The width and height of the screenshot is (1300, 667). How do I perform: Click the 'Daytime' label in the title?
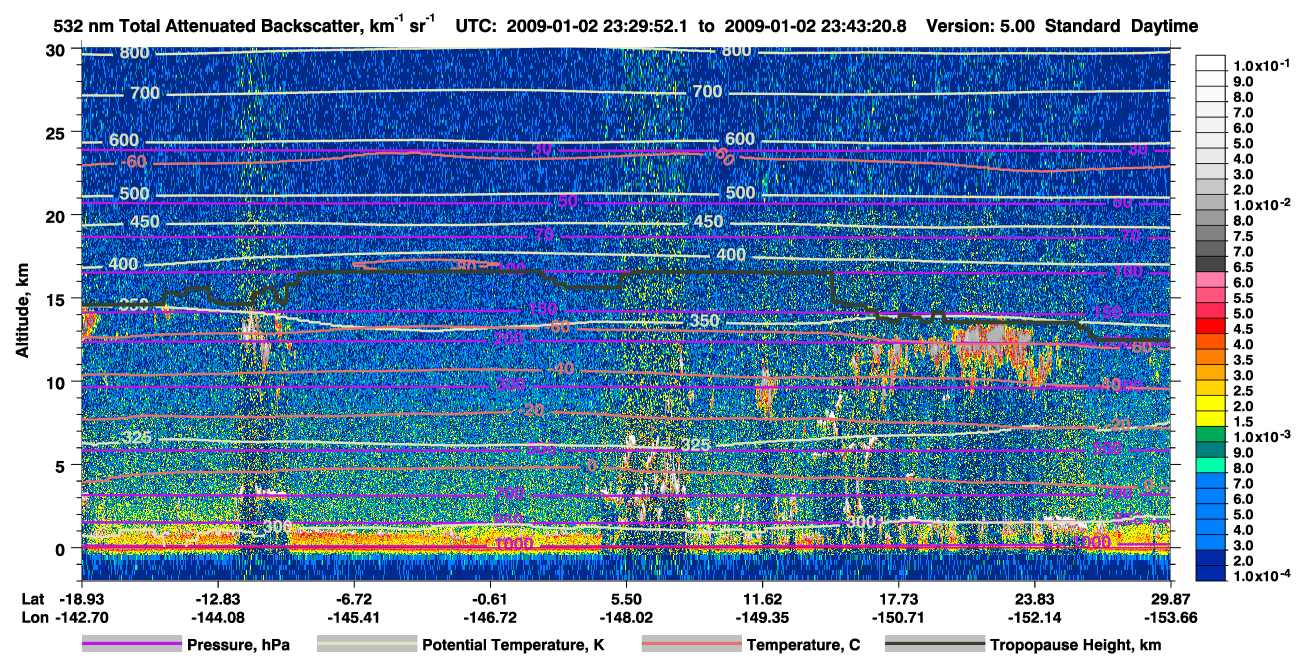click(x=1164, y=26)
